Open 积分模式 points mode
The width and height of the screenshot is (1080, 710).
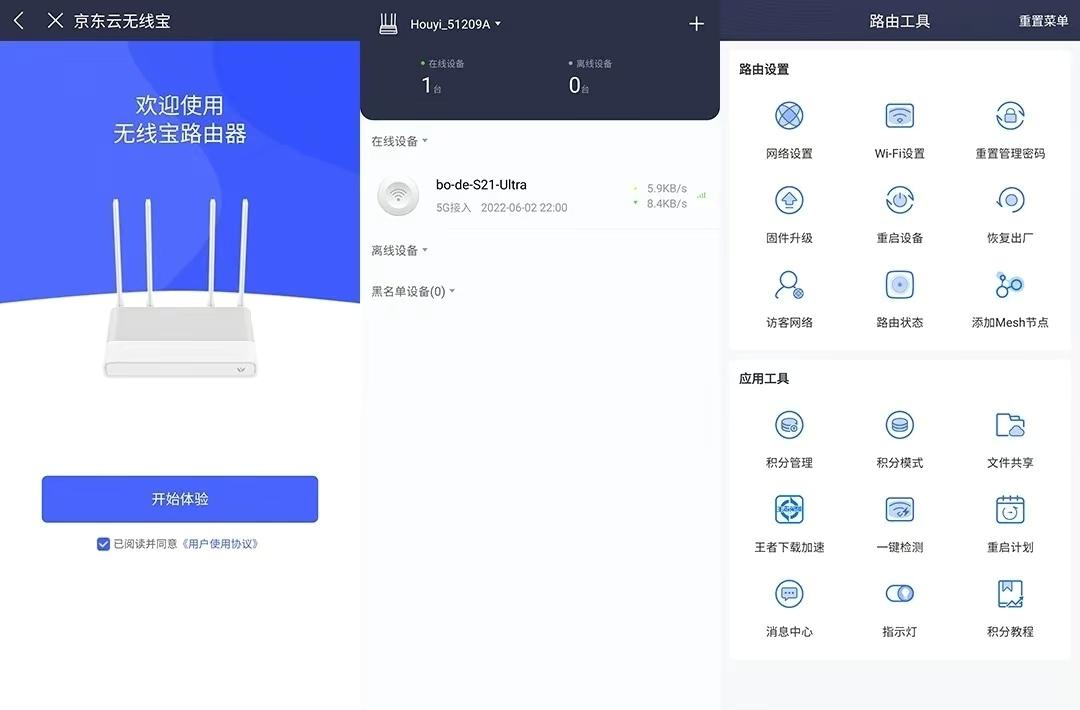click(900, 440)
